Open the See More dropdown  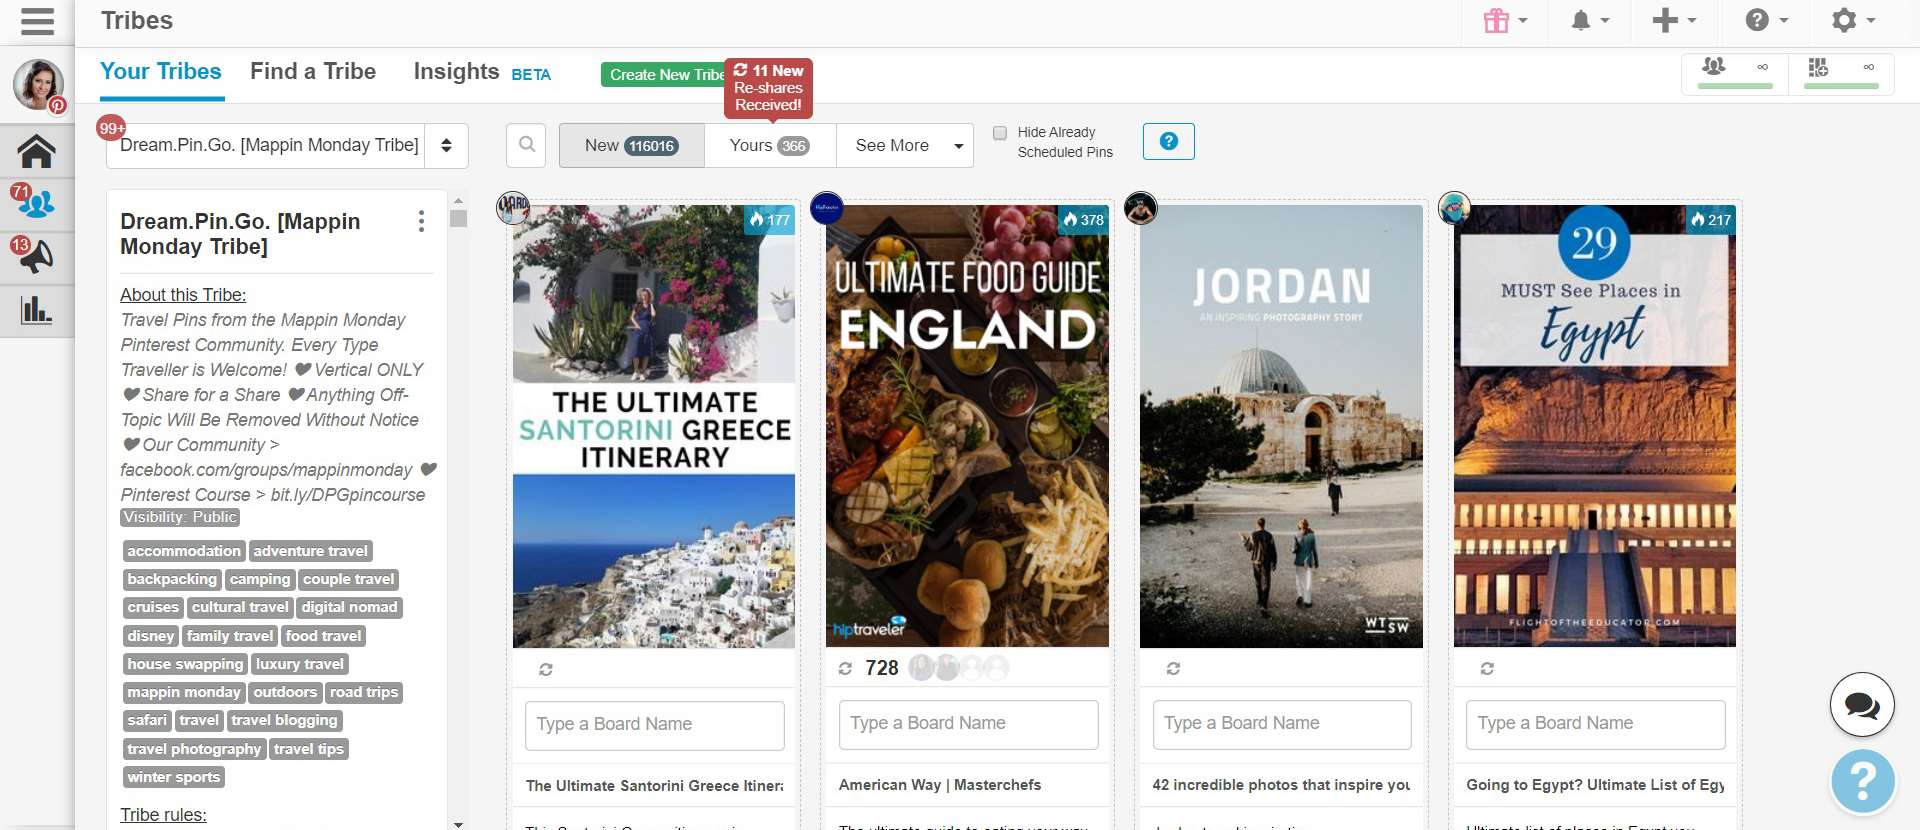point(905,146)
